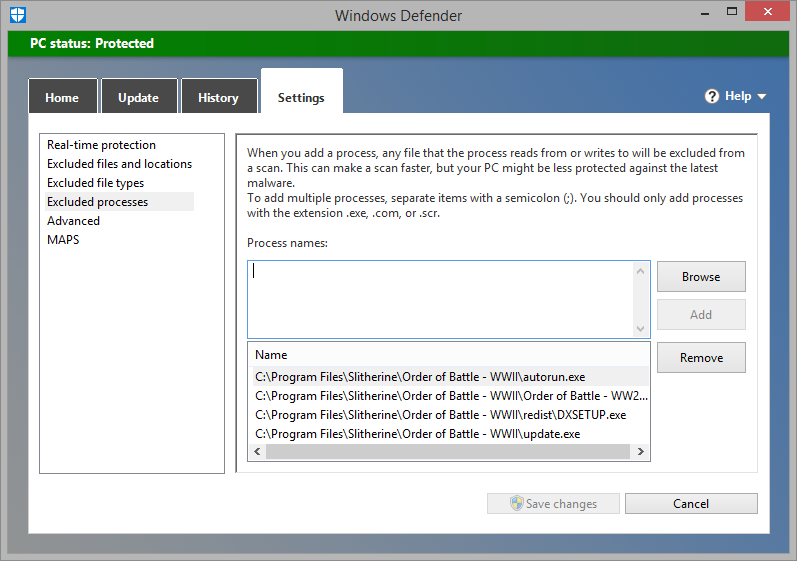Viewport: 797px width, 561px height.
Task: Switch to the Home tab
Action: click(62, 98)
